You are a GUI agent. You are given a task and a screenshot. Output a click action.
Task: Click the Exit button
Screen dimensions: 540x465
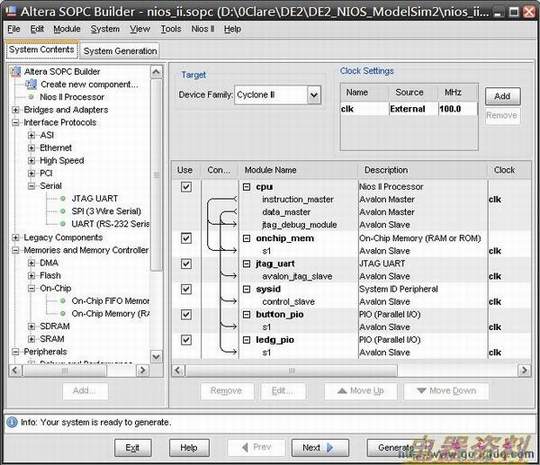pyautogui.click(x=133, y=447)
